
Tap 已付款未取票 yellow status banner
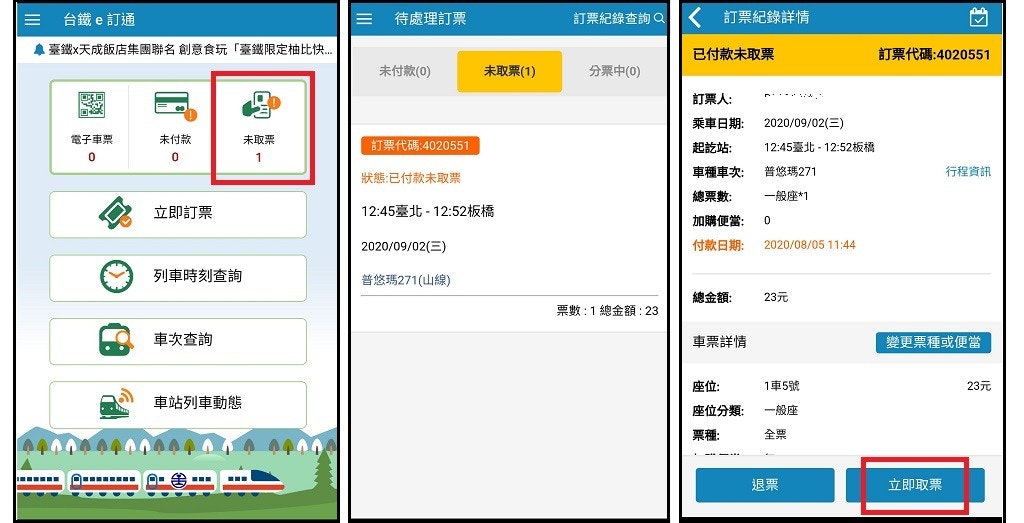pyautogui.click(x=842, y=54)
